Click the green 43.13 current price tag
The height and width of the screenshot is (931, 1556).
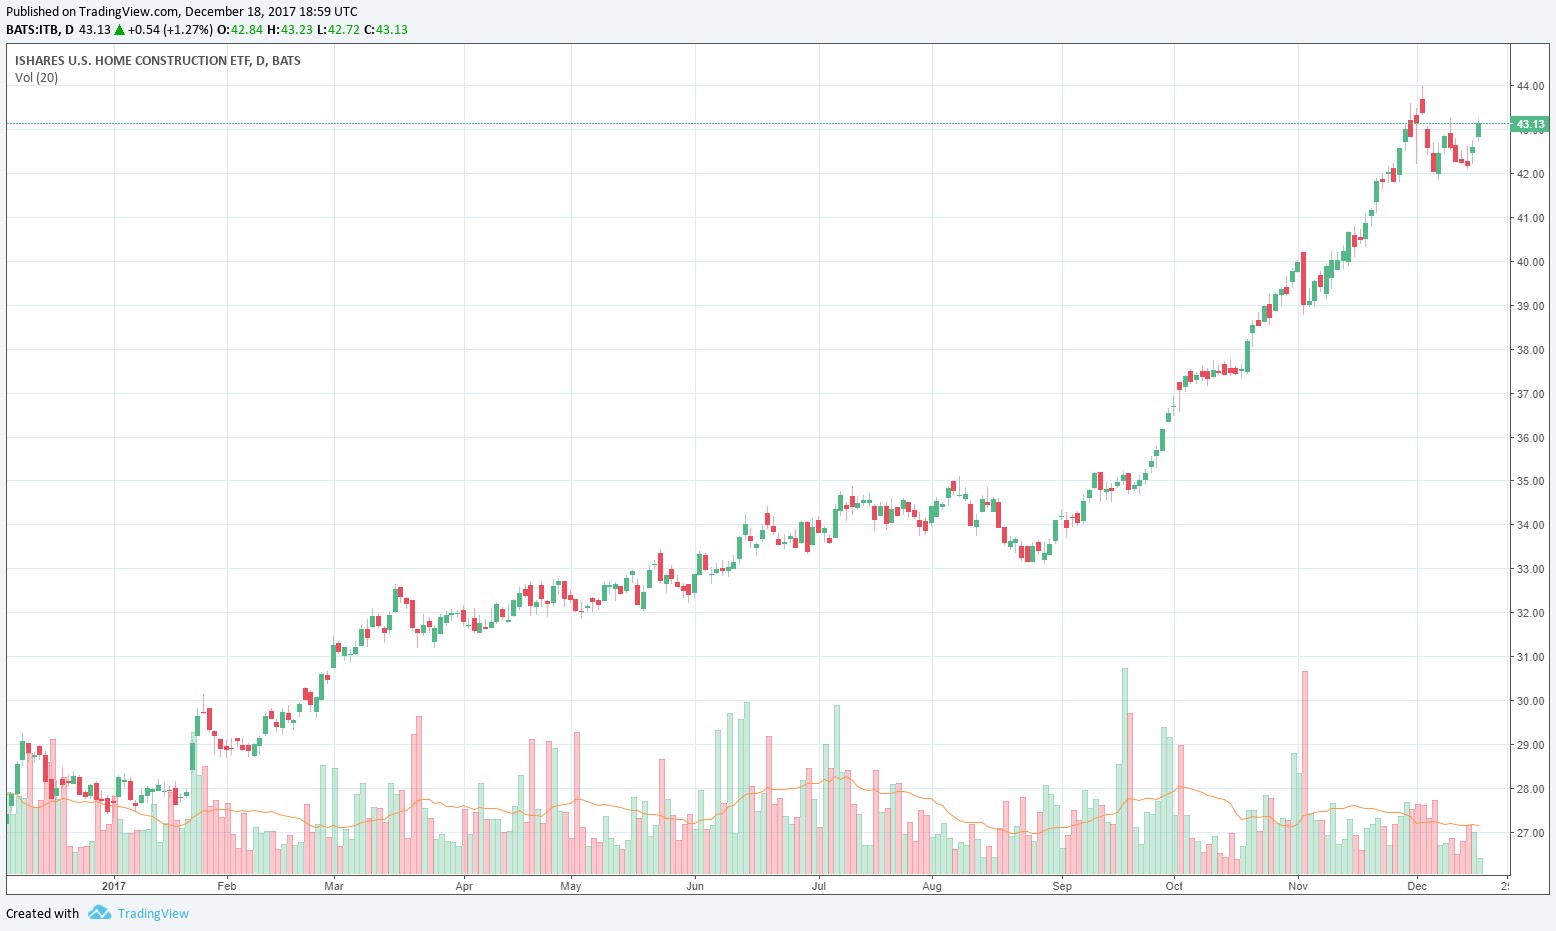(x=1530, y=125)
